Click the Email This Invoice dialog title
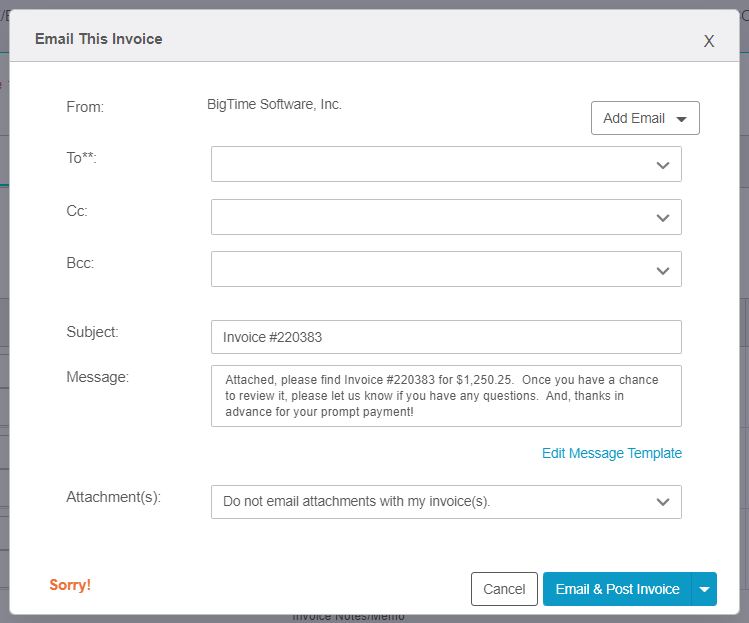Image resolution: width=749 pixels, height=623 pixels. click(98, 39)
